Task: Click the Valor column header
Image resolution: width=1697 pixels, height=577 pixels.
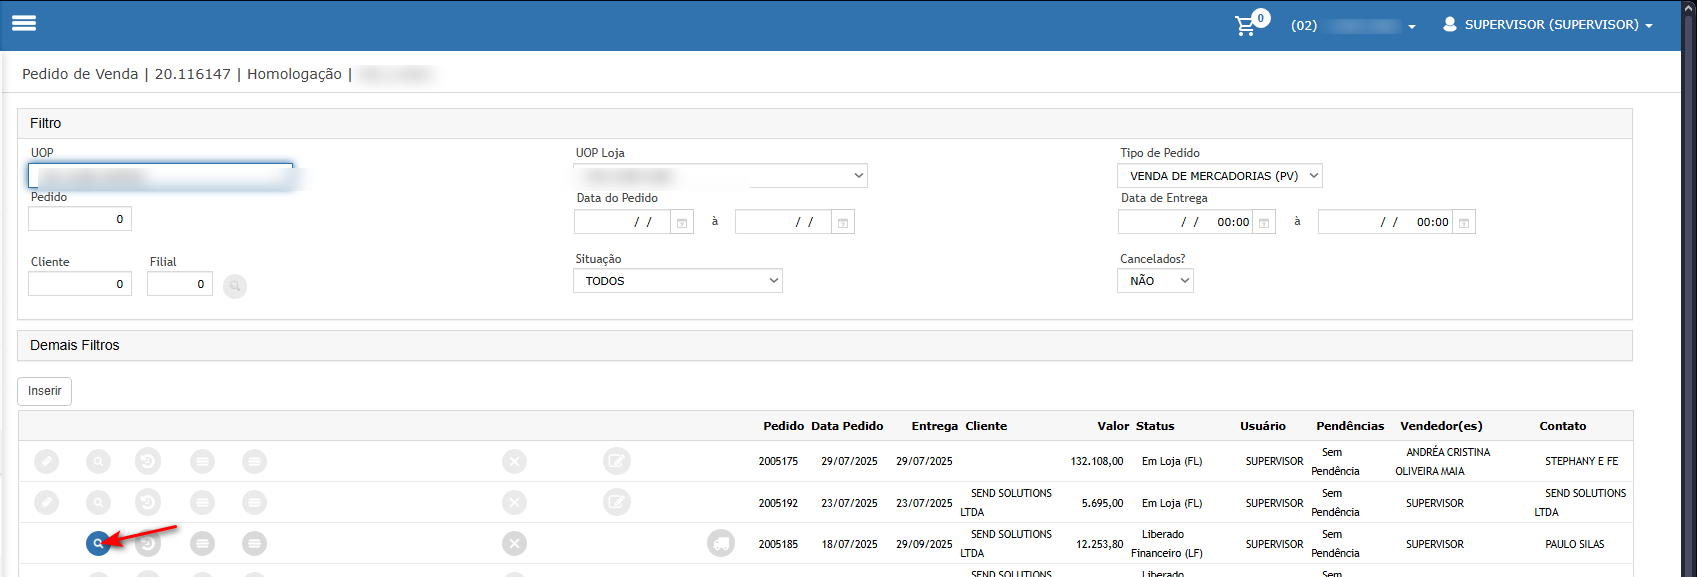Action: [1113, 426]
